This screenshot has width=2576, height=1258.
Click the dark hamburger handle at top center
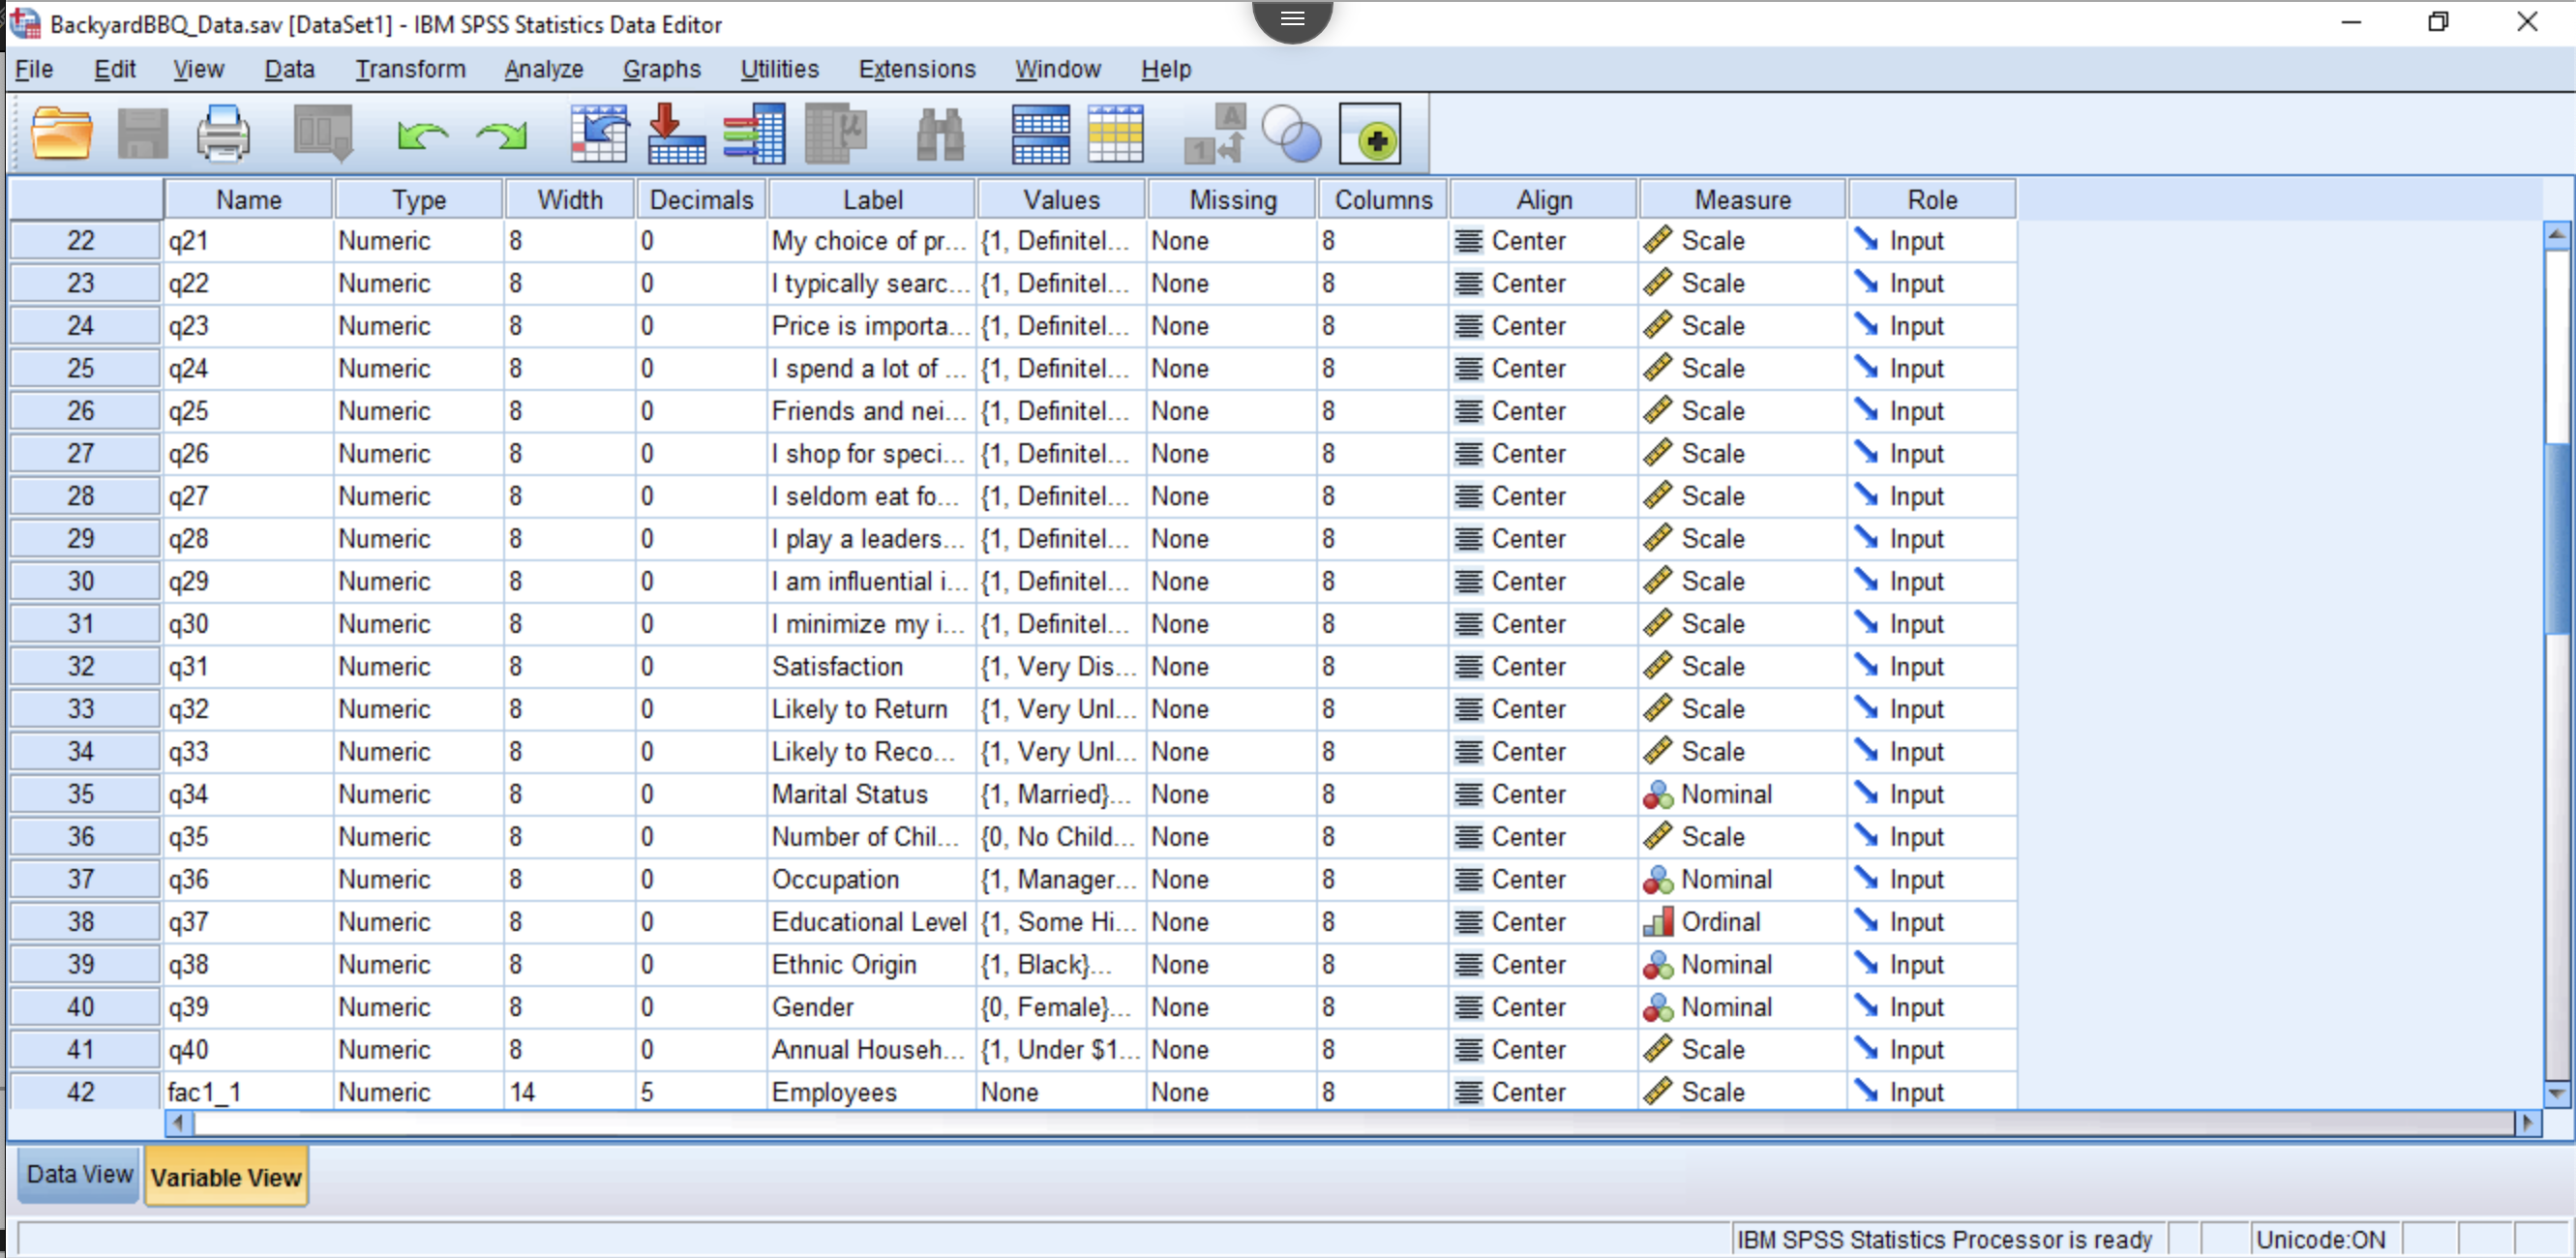[1292, 19]
